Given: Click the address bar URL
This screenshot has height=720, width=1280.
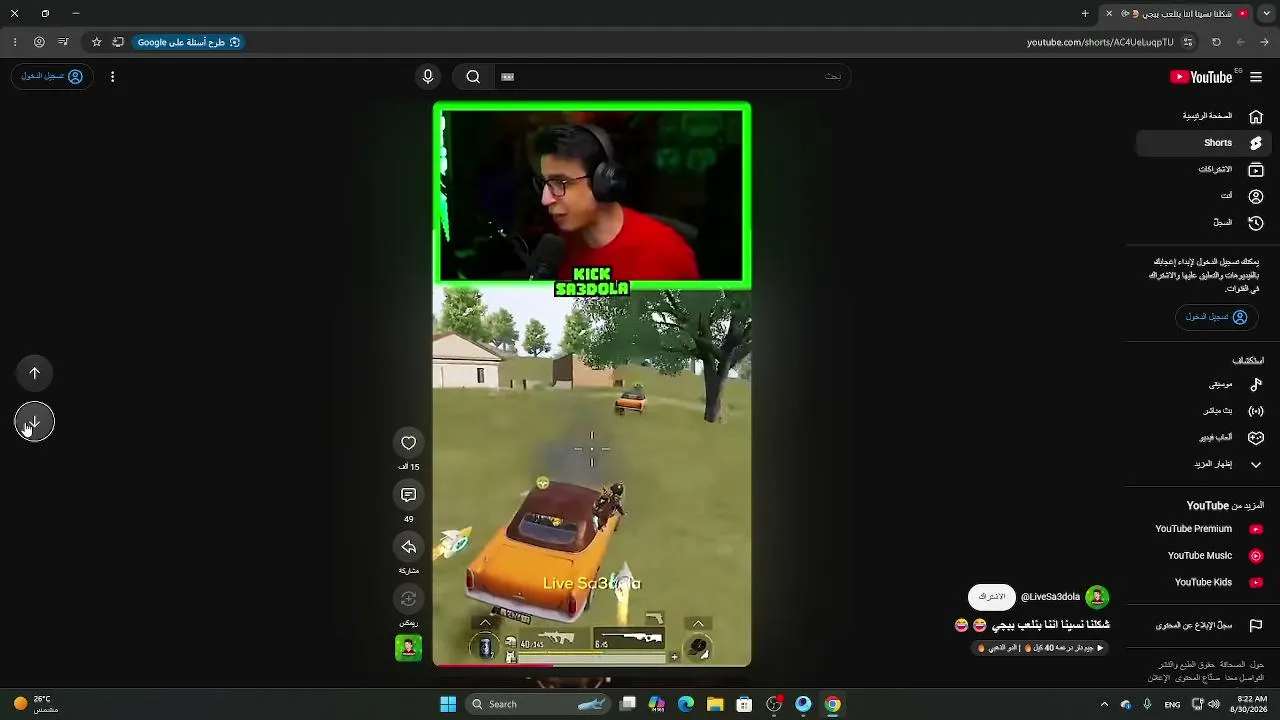Looking at the screenshot, I should pyautogui.click(x=1100, y=42).
